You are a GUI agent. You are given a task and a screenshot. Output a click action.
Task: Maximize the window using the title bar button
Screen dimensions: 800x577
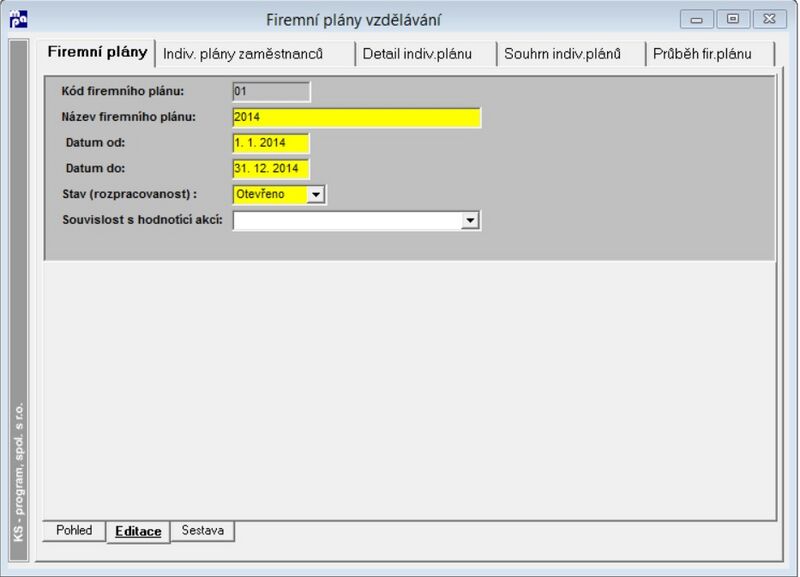coord(733,19)
